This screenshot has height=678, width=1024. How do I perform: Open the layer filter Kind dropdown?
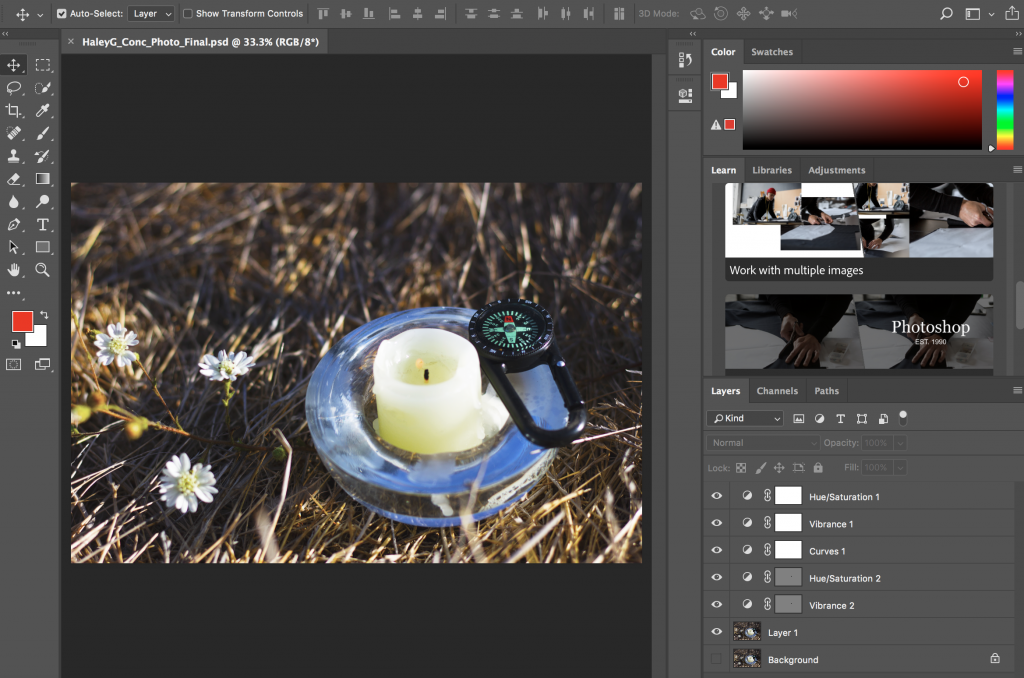tap(745, 418)
